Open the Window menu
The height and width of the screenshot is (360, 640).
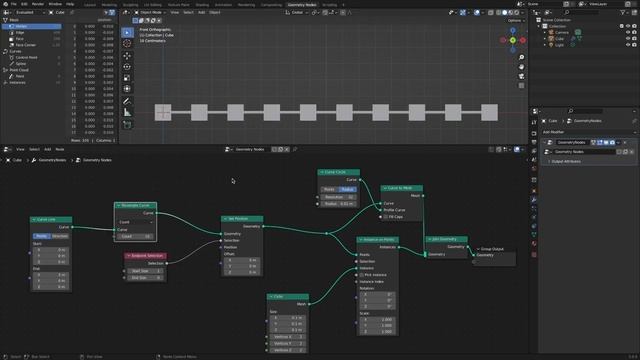(55, 4)
